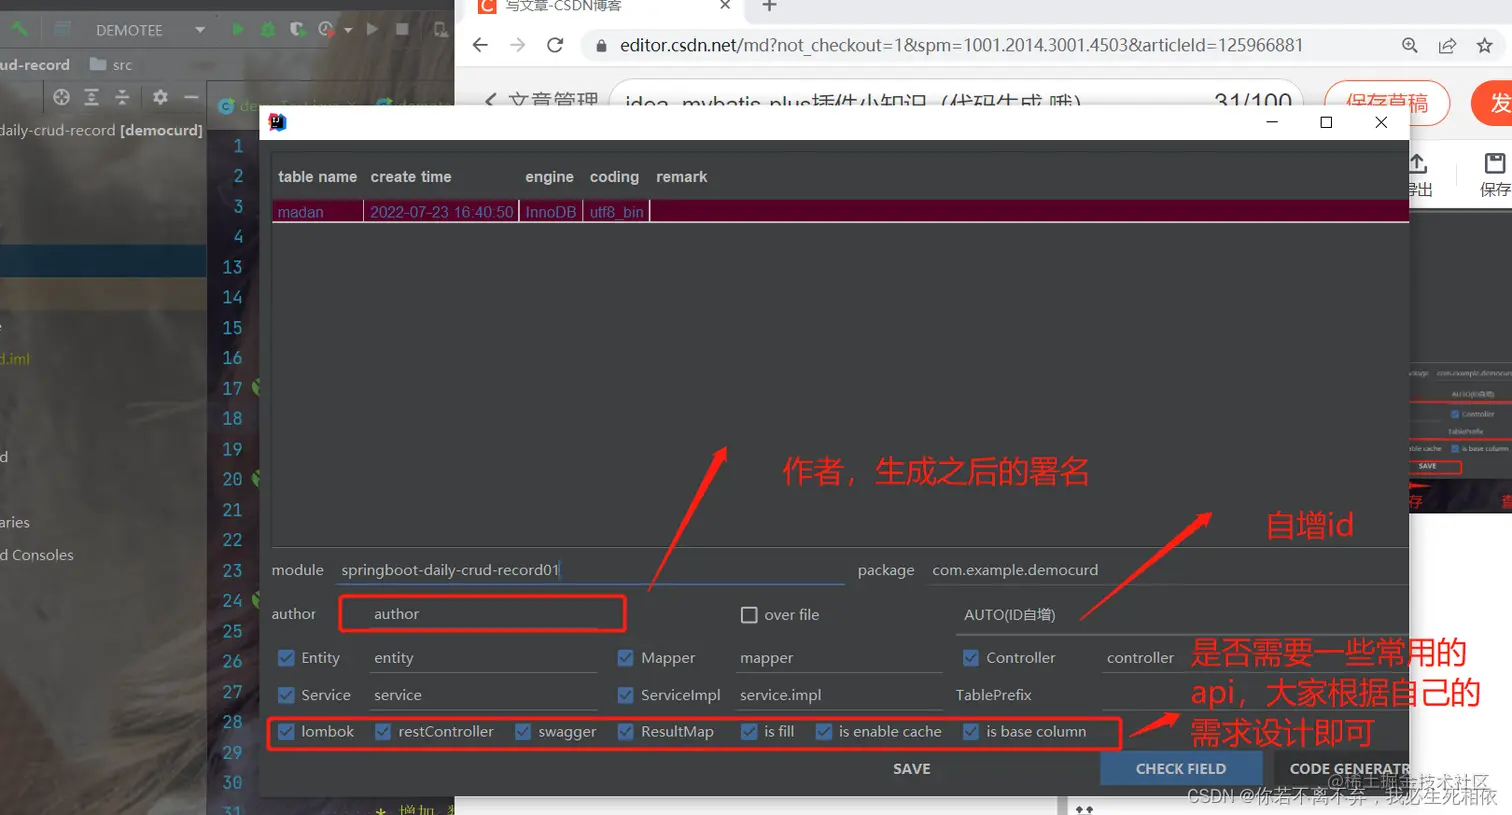Toggle the is enable cache checkbox
The height and width of the screenshot is (815, 1512).
823,731
